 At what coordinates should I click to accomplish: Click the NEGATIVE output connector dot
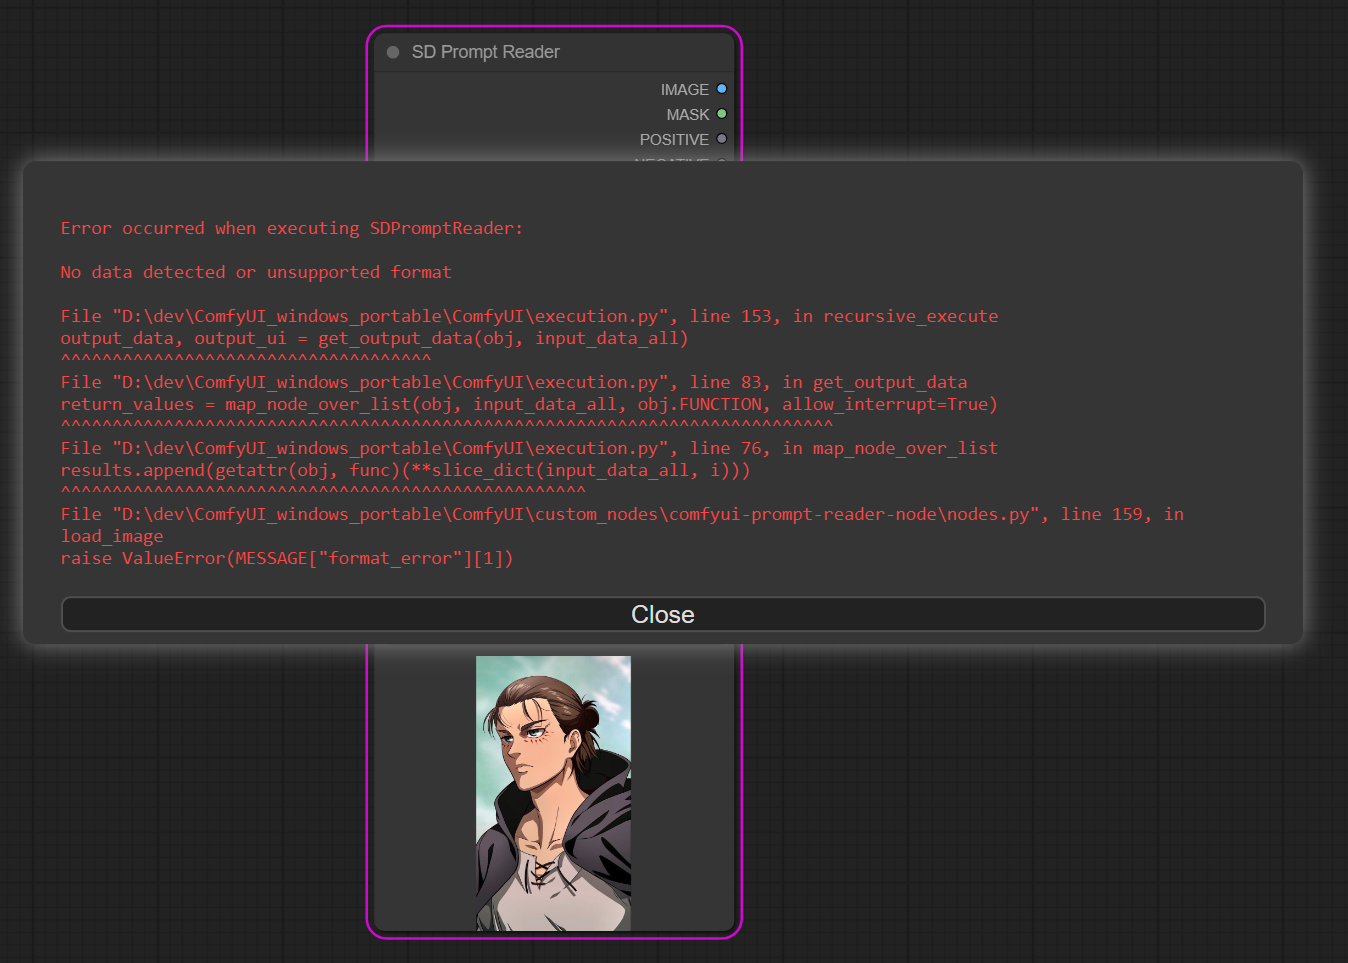click(x=722, y=160)
